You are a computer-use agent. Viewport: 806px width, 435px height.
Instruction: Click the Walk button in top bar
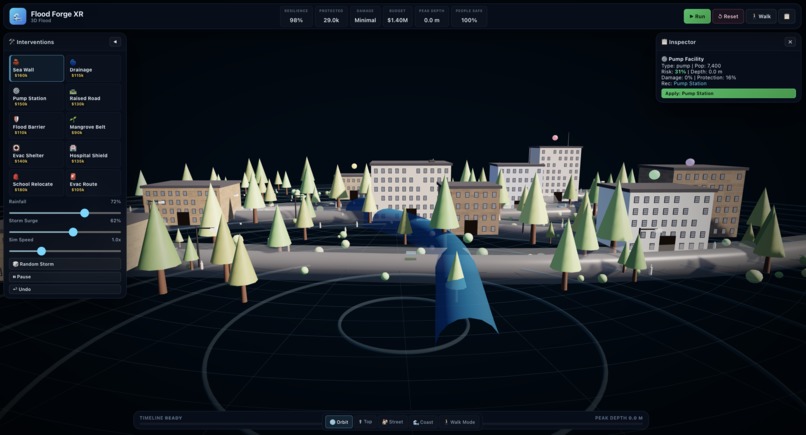[761, 16]
